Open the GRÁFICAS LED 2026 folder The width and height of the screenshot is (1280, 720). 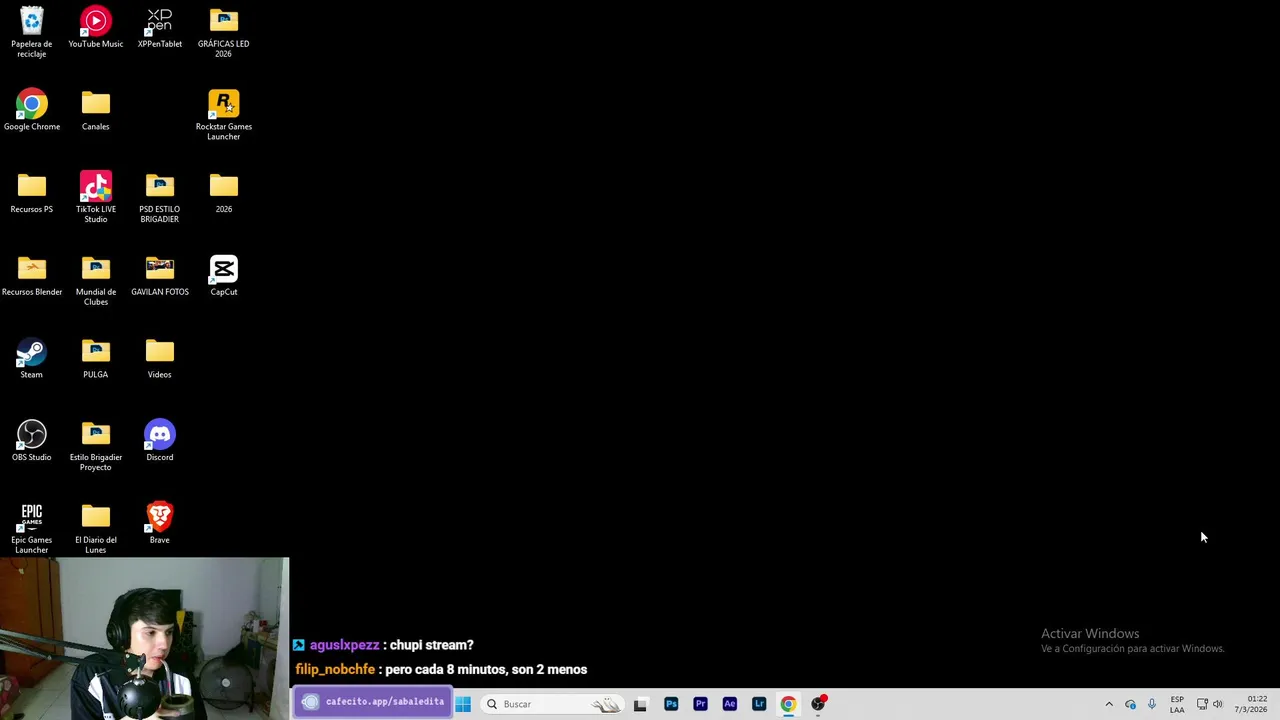(x=223, y=32)
